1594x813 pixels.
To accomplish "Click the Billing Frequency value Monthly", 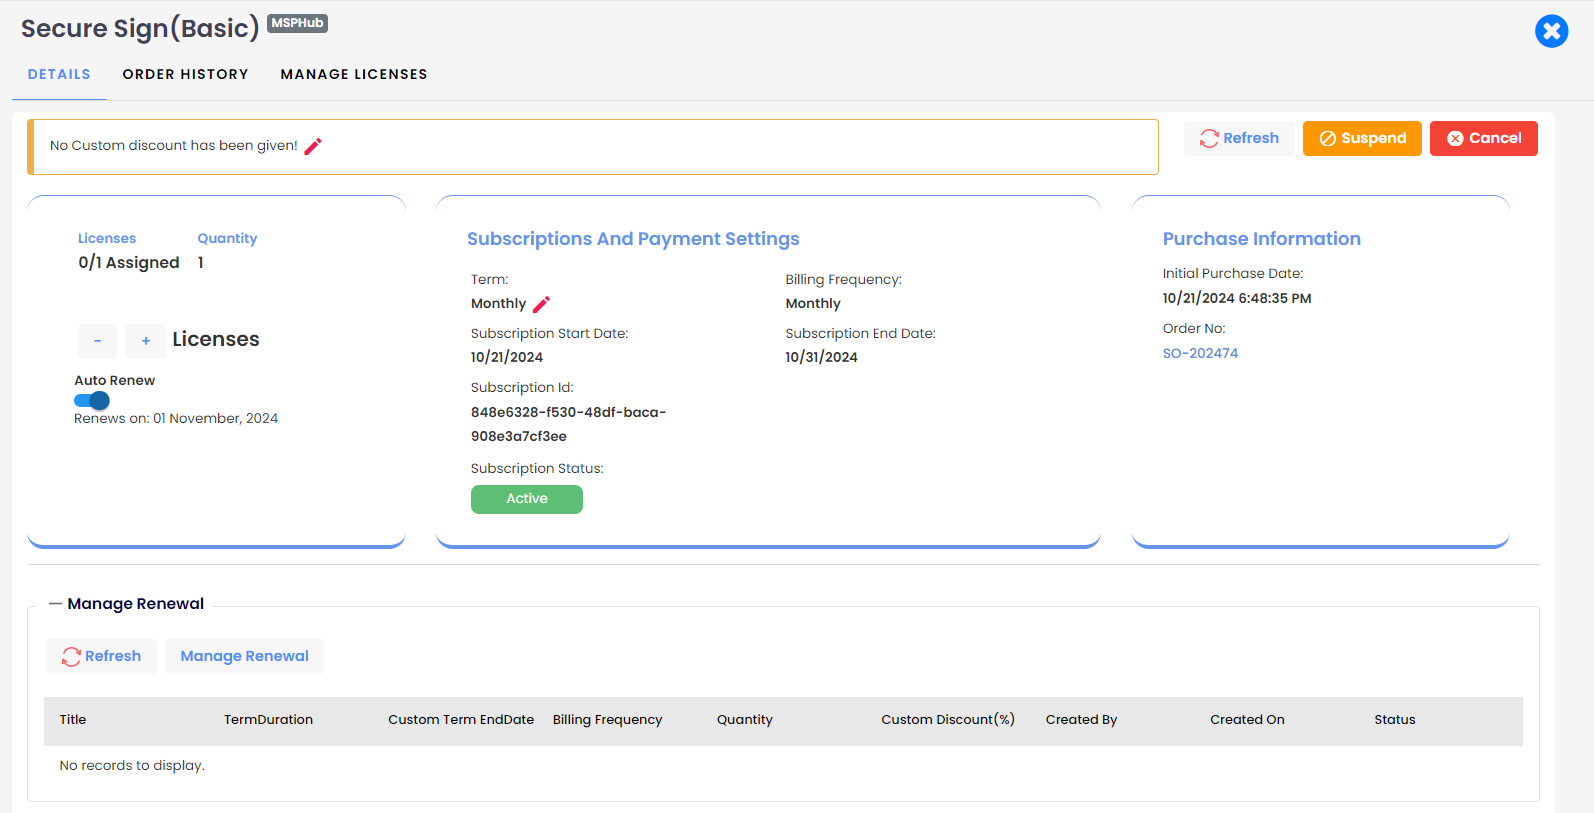I will (813, 304).
